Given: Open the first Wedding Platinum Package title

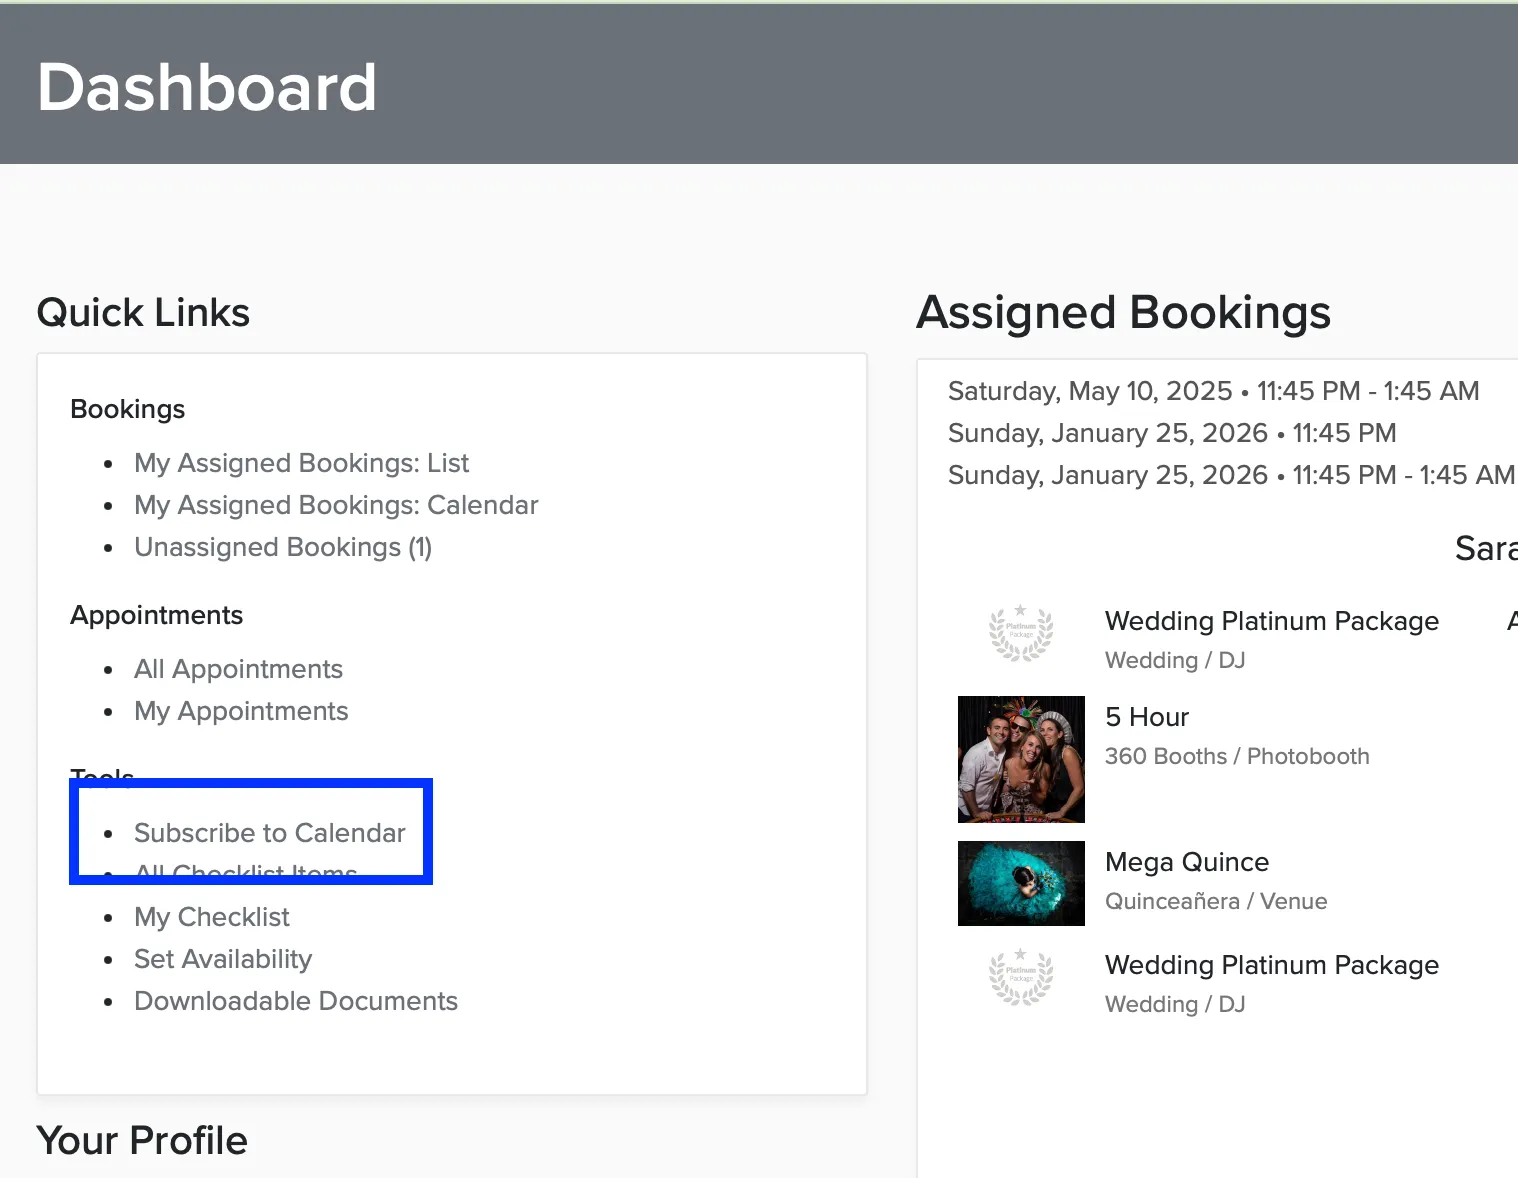Looking at the screenshot, I should click(x=1272, y=621).
